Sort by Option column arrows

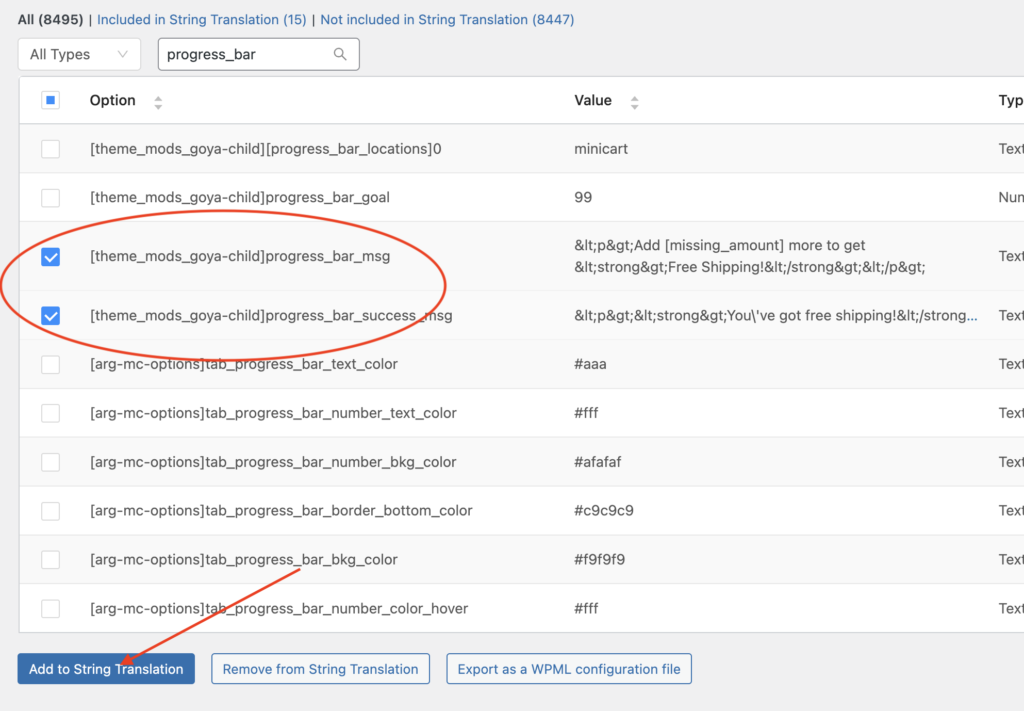tap(158, 102)
